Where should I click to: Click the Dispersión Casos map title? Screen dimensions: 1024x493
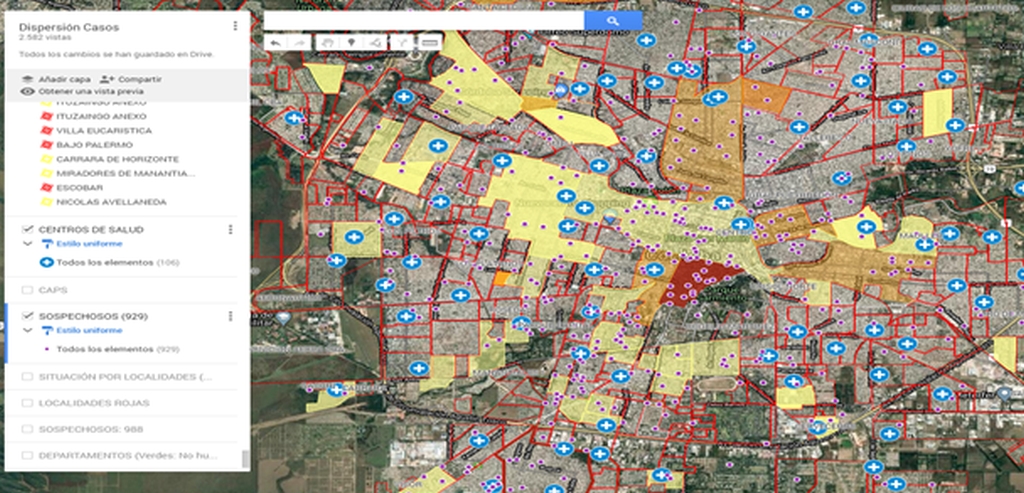tap(69, 27)
